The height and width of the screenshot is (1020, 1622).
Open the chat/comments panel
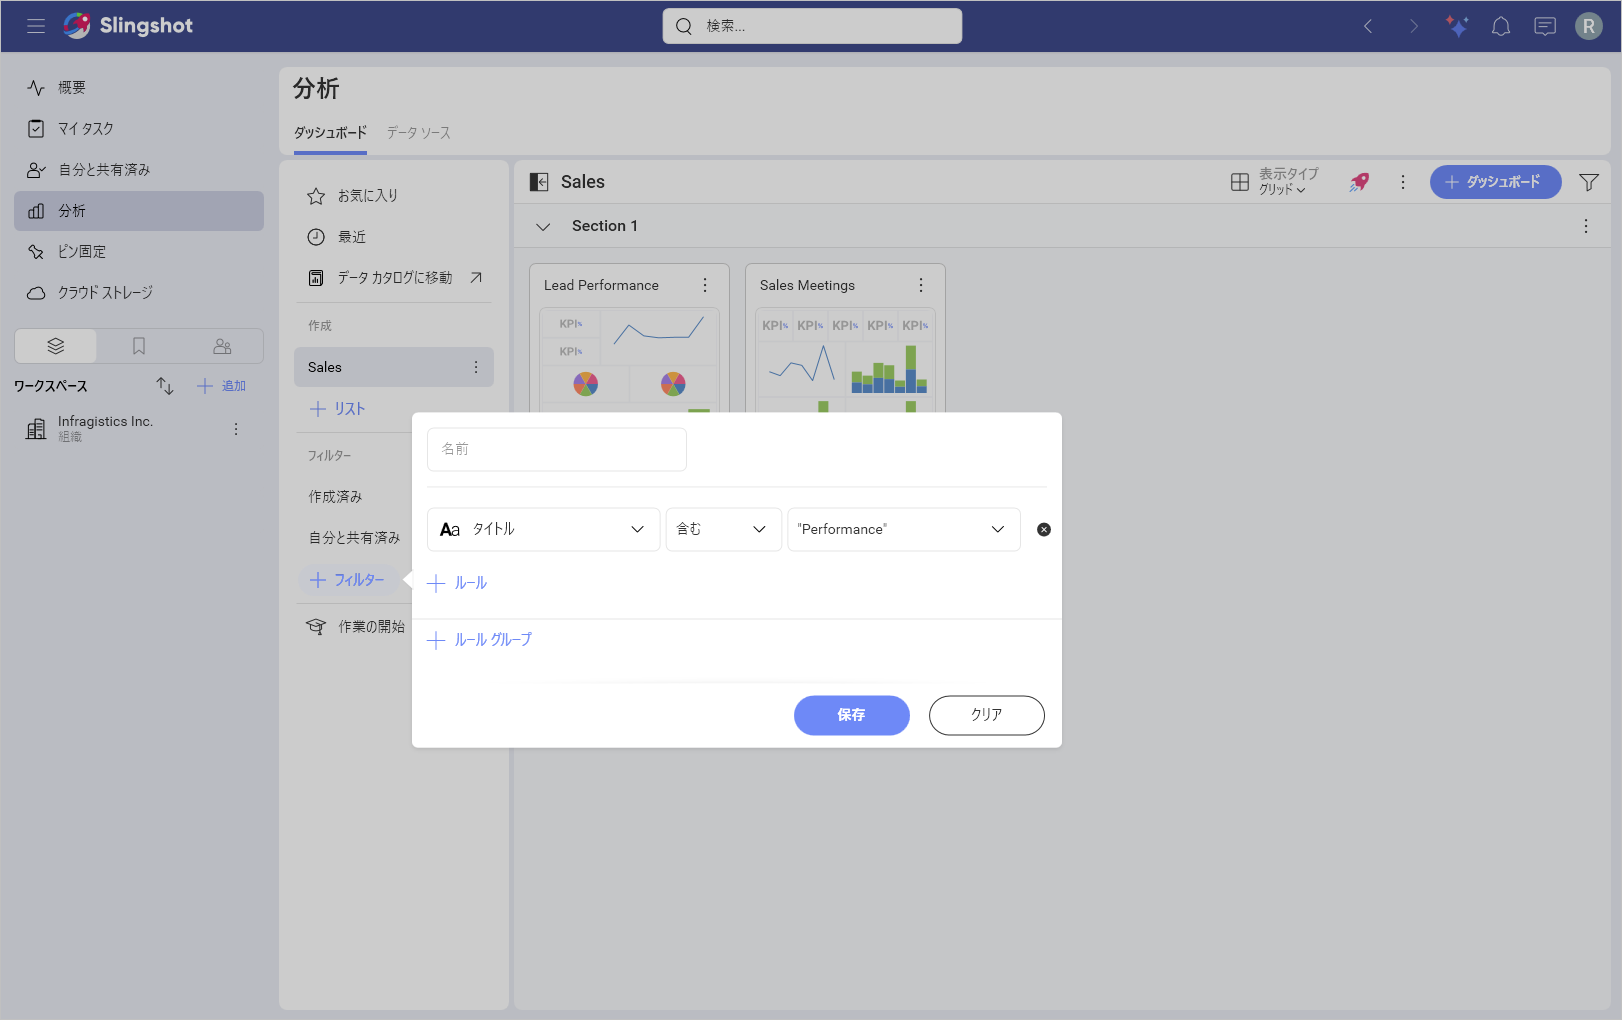pos(1544,26)
